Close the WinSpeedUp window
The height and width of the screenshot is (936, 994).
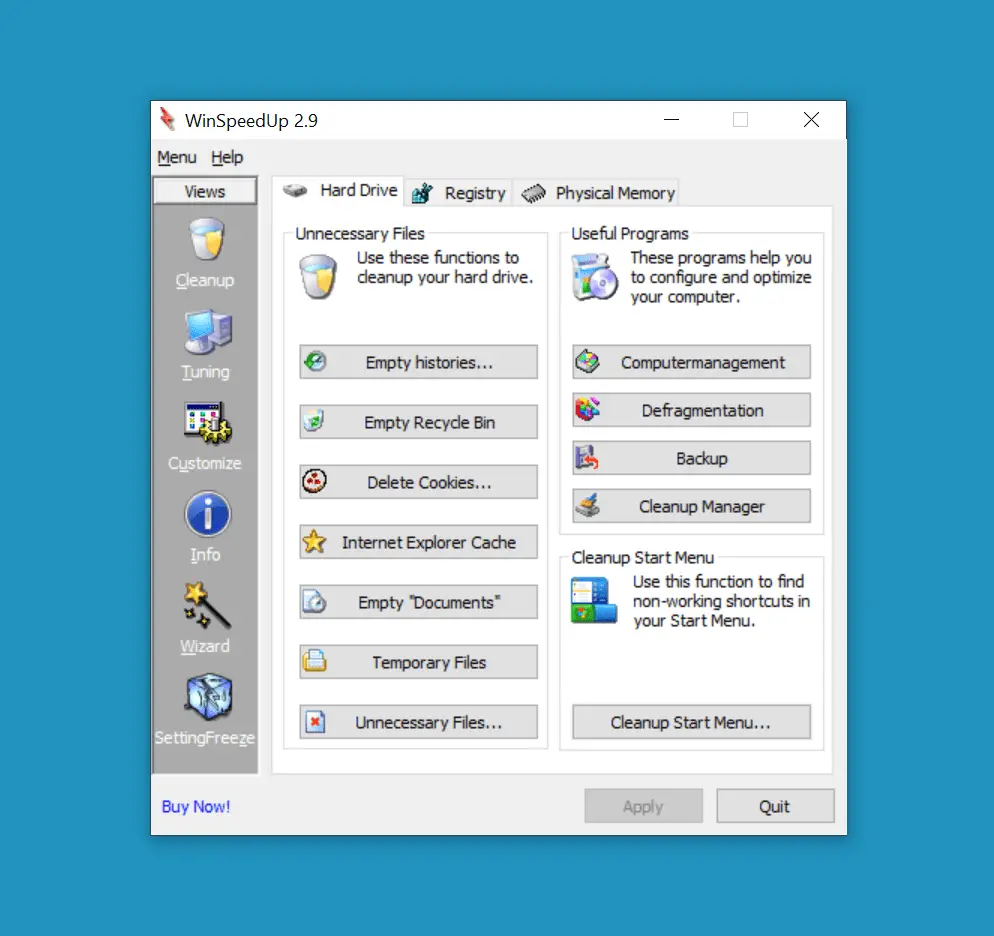tap(811, 119)
